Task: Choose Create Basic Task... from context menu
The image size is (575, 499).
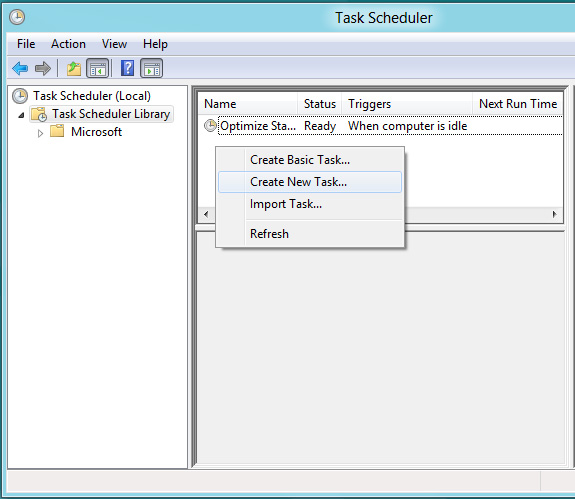Action: pos(310,160)
